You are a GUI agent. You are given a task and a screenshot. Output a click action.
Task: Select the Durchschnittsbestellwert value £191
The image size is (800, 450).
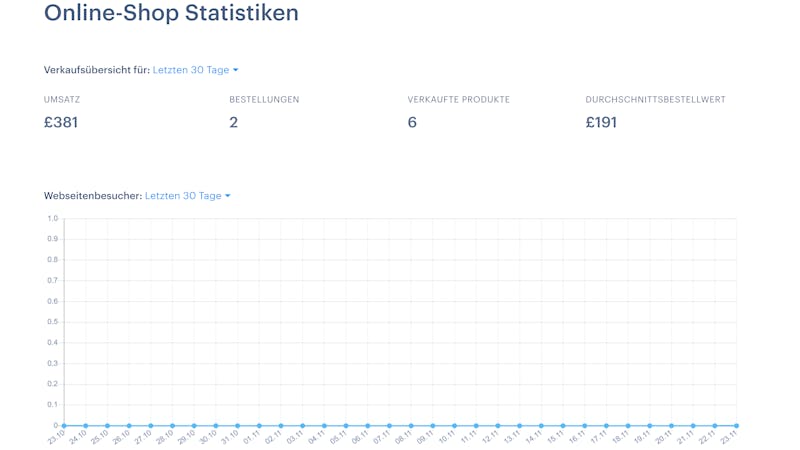(601, 122)
